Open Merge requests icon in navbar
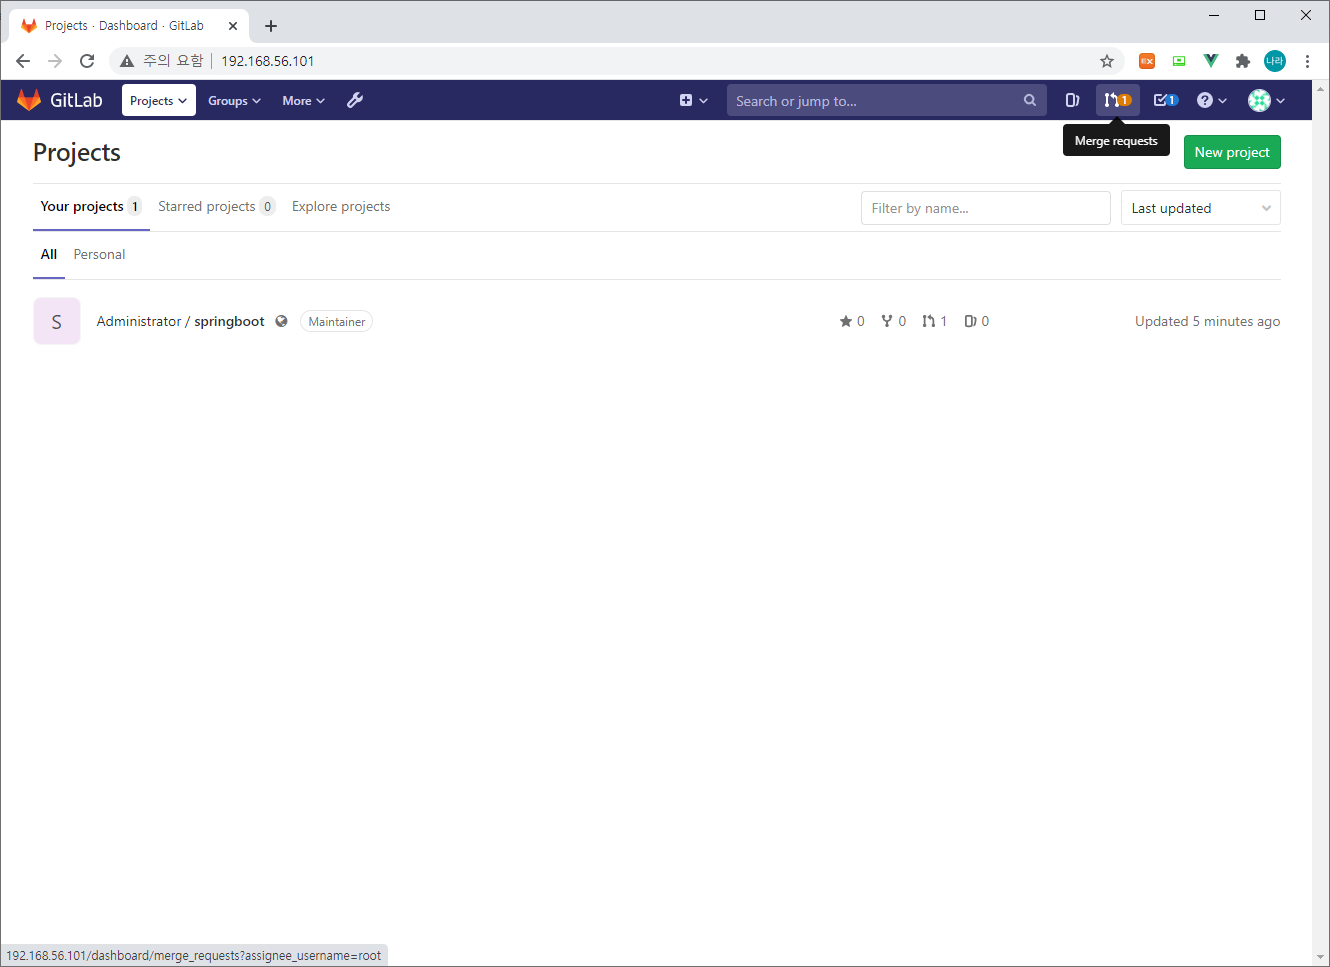Viewport: 1330px width, 967px height. point(1117,100)
